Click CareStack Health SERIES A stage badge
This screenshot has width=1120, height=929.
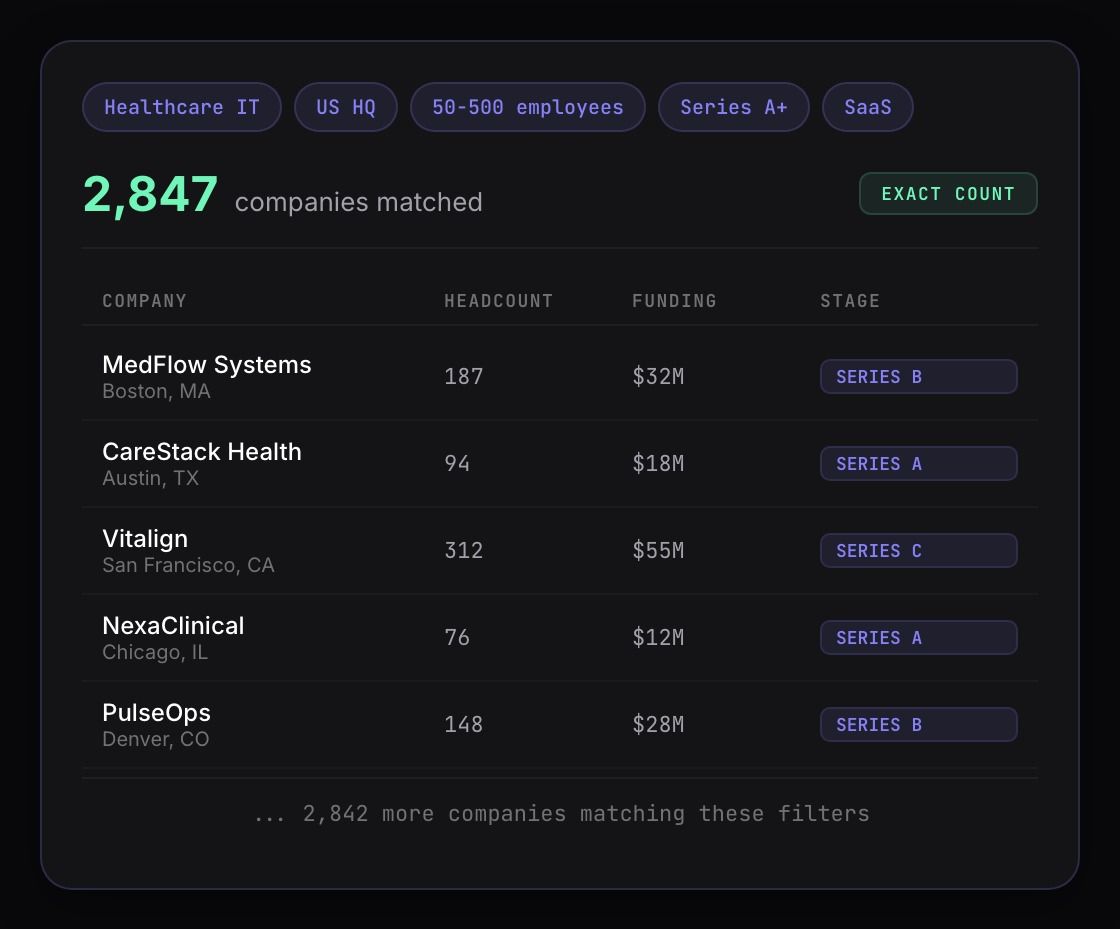(919, 463)
